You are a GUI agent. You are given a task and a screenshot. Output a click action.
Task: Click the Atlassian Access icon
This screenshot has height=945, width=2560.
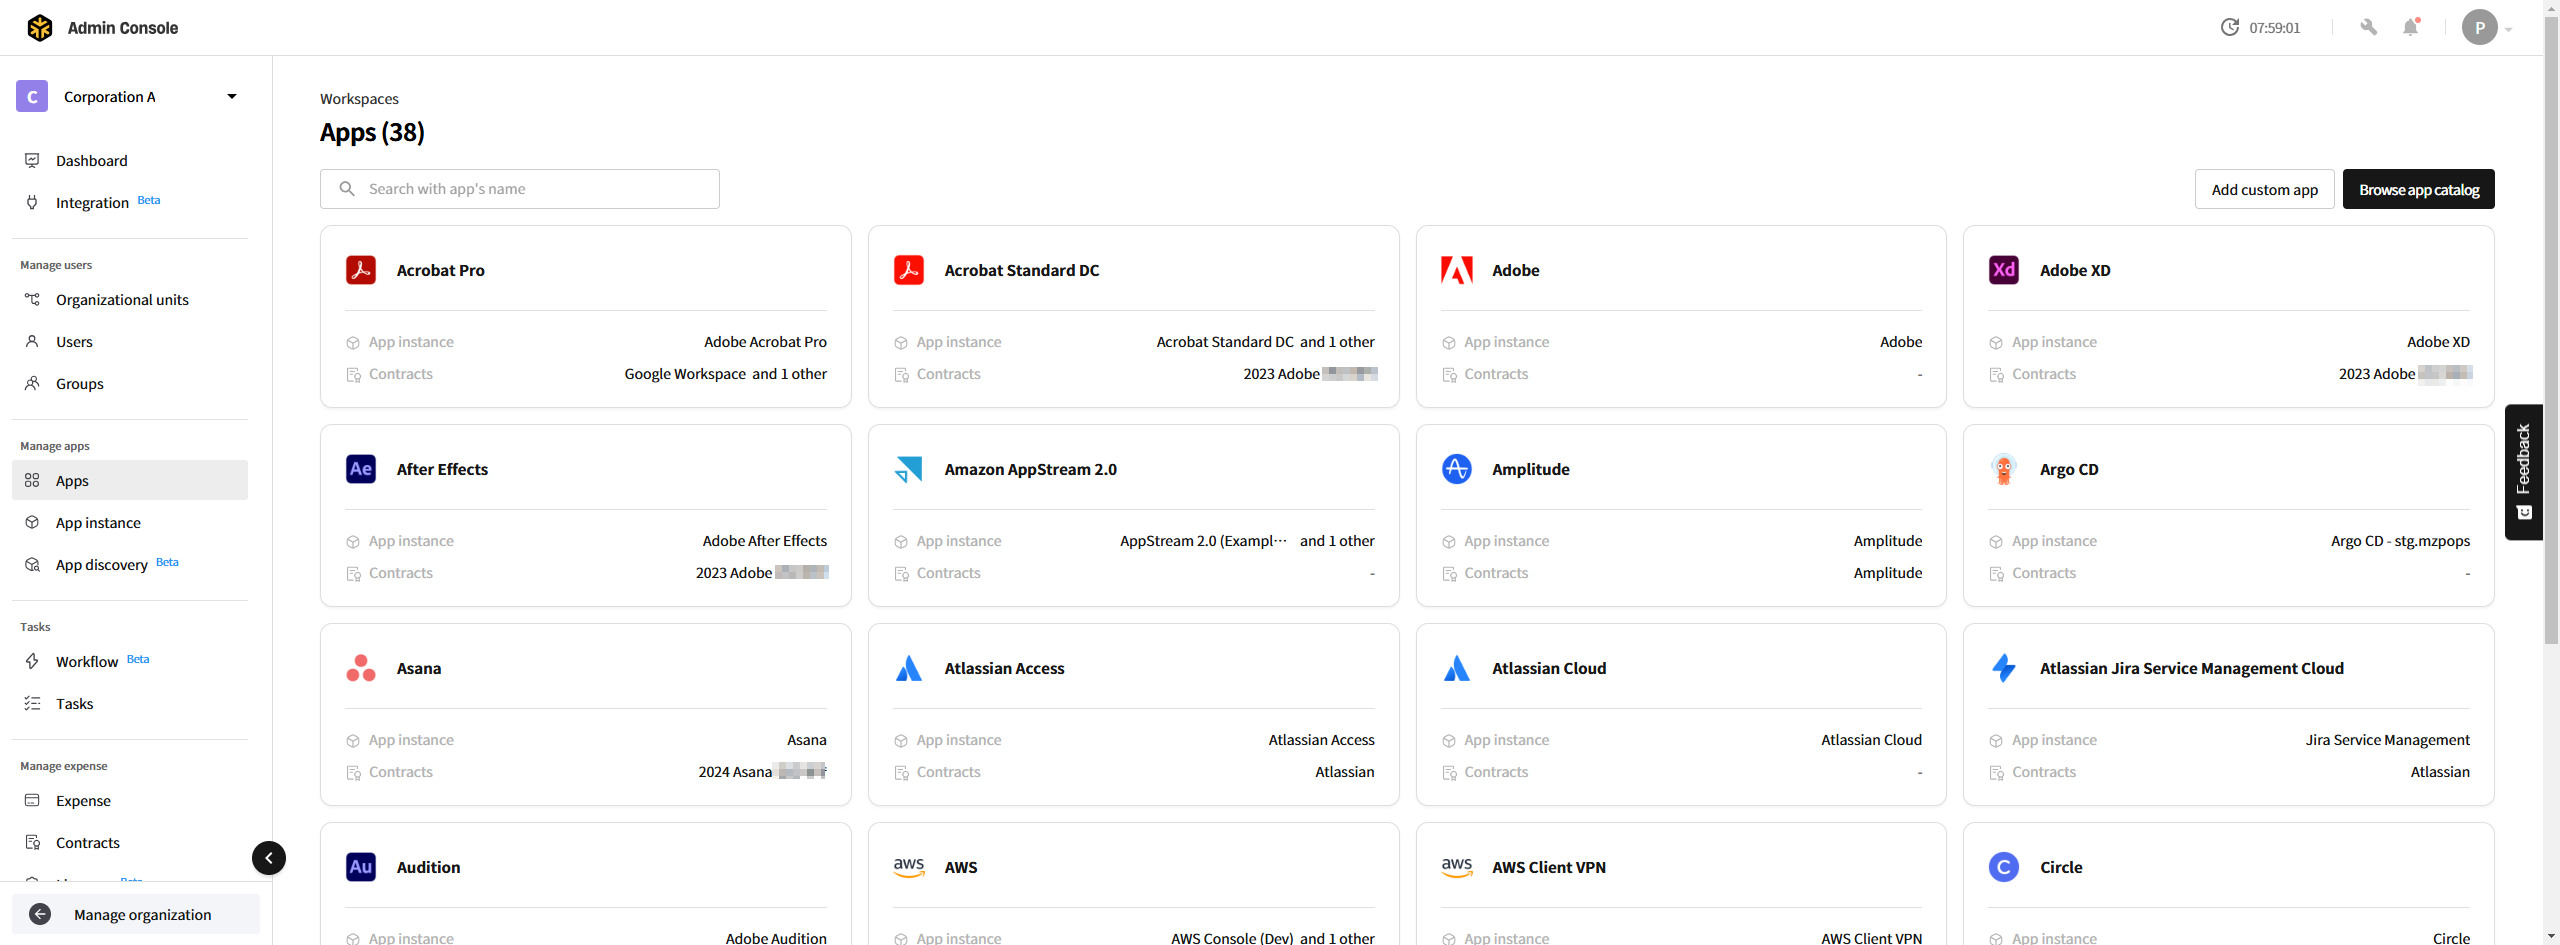(x=909, y=668)
